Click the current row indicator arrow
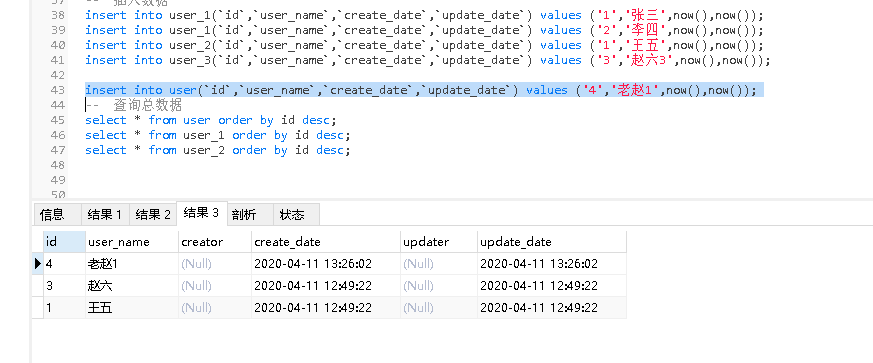The height and width of the screenshot is (363, 873). click(38, 263)
